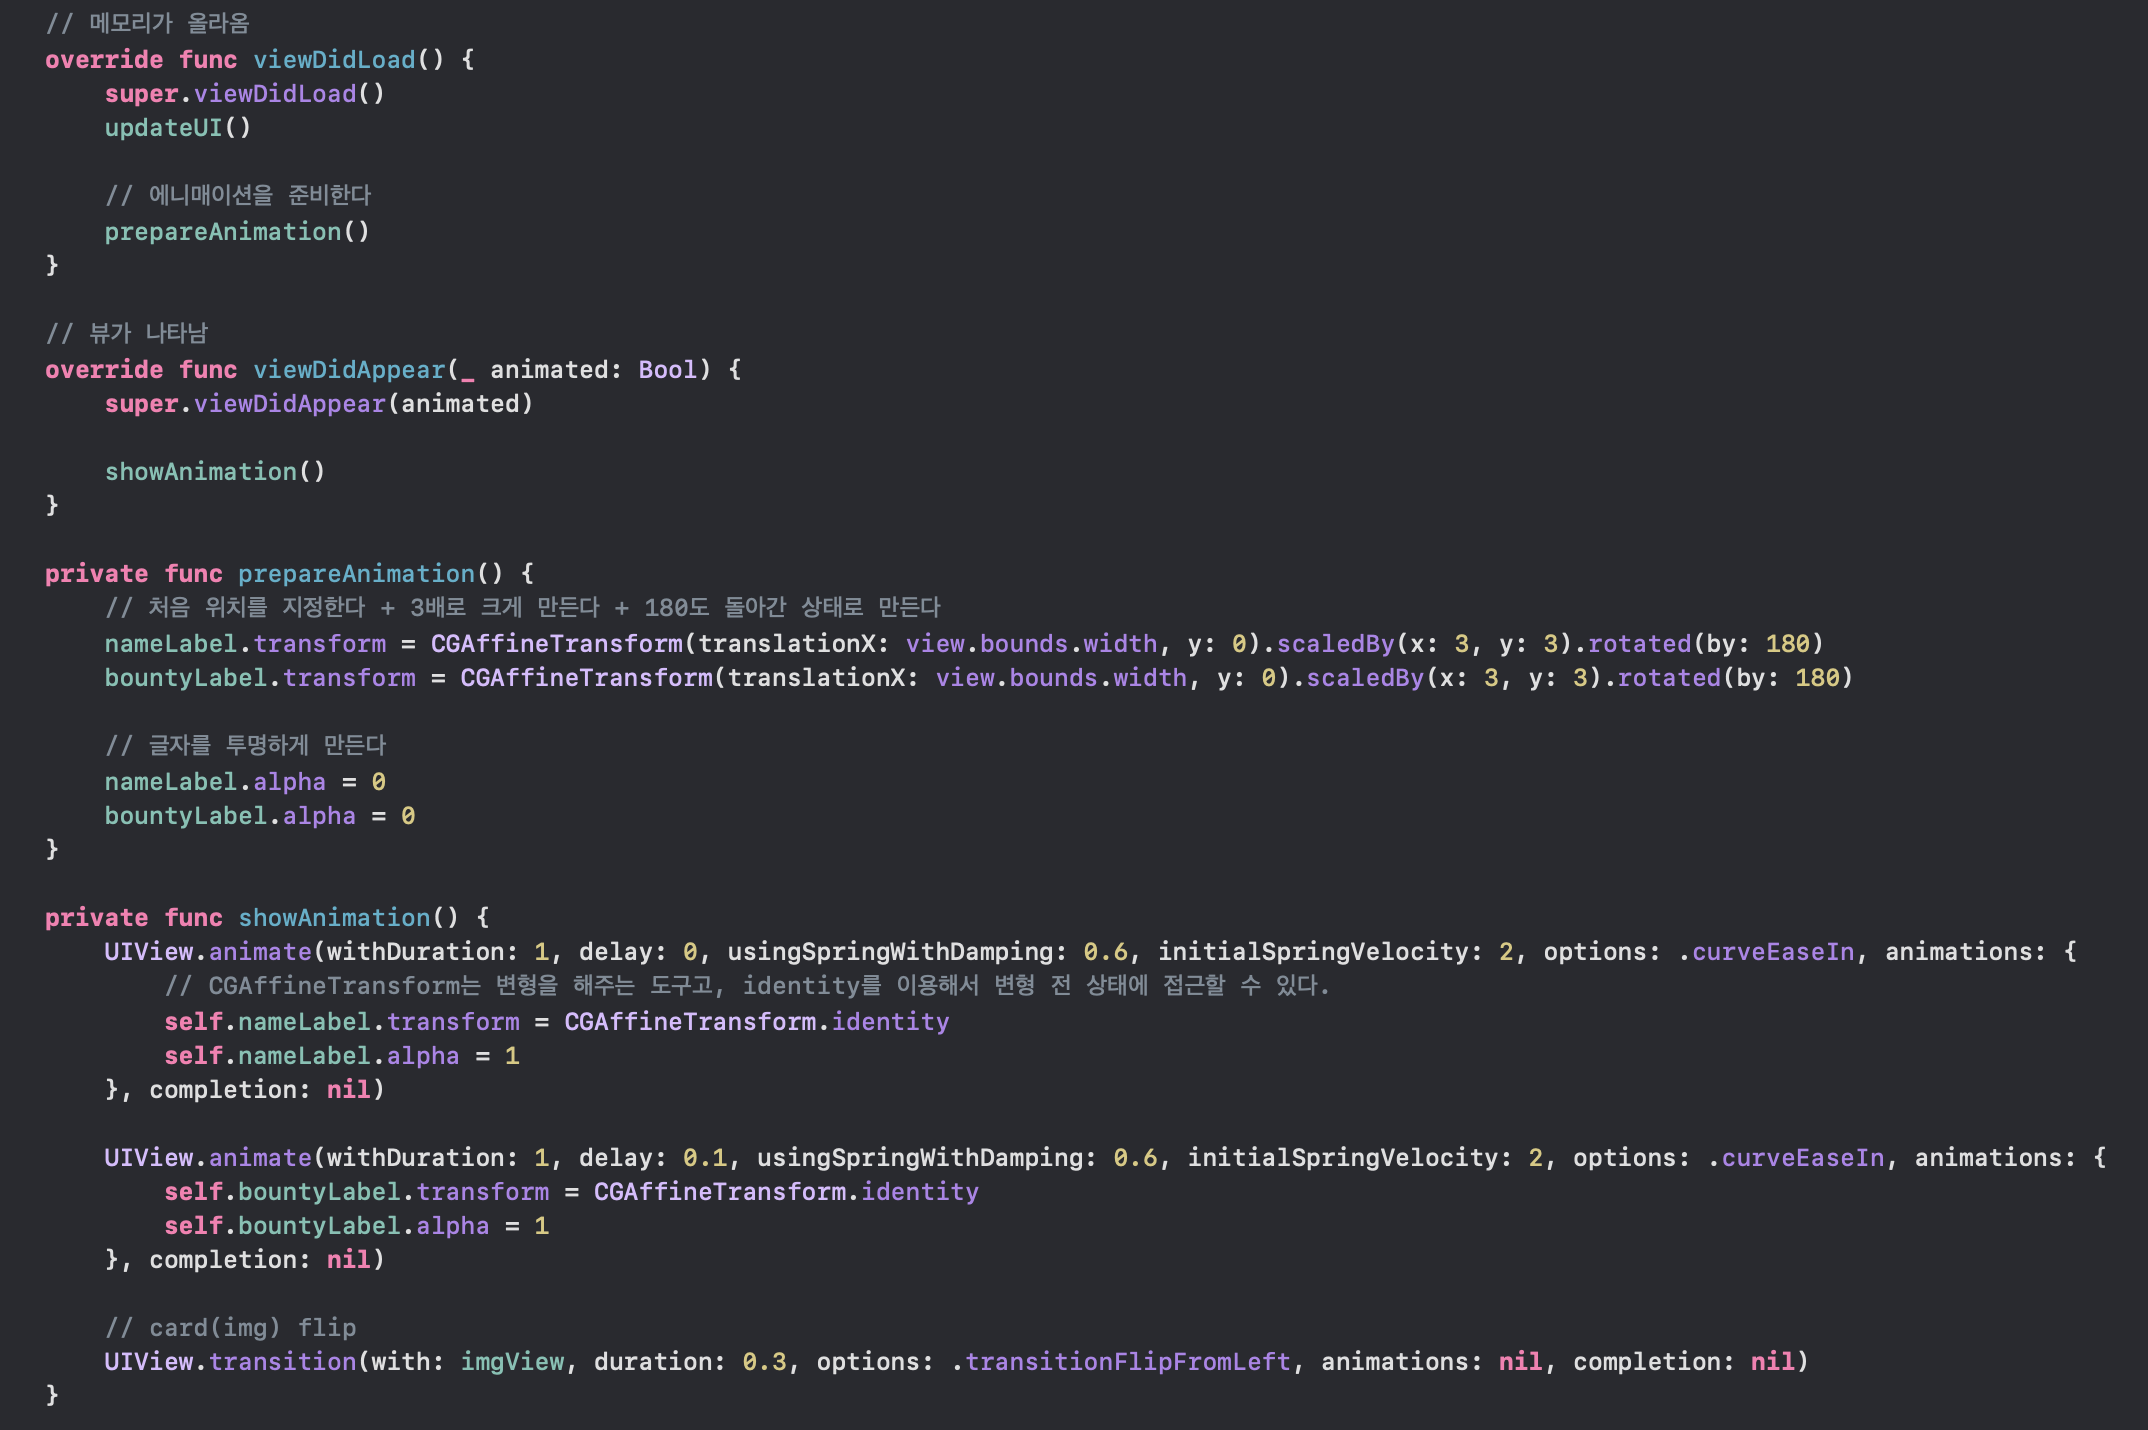The image size is (2148, 1430).
Task: Click the private func showAnimation declaration name
Action: (x=333, y=918)
